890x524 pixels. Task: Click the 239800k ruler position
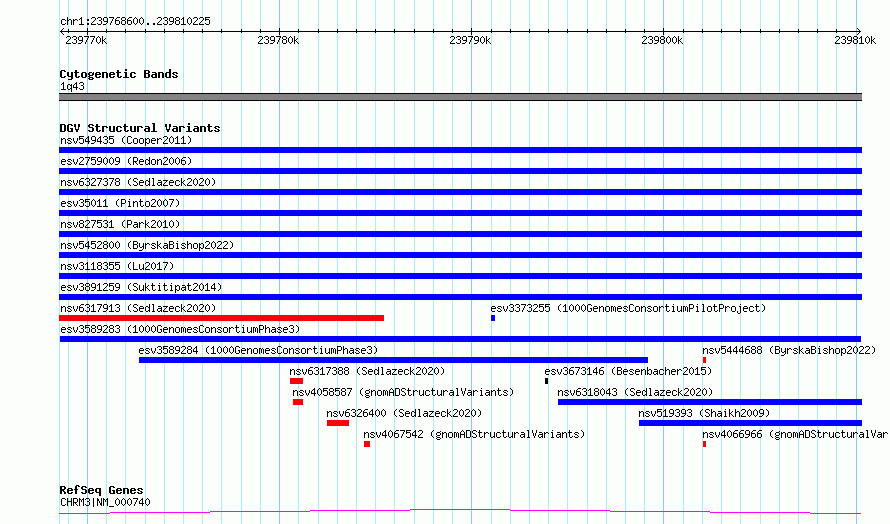tap(662, 40)
